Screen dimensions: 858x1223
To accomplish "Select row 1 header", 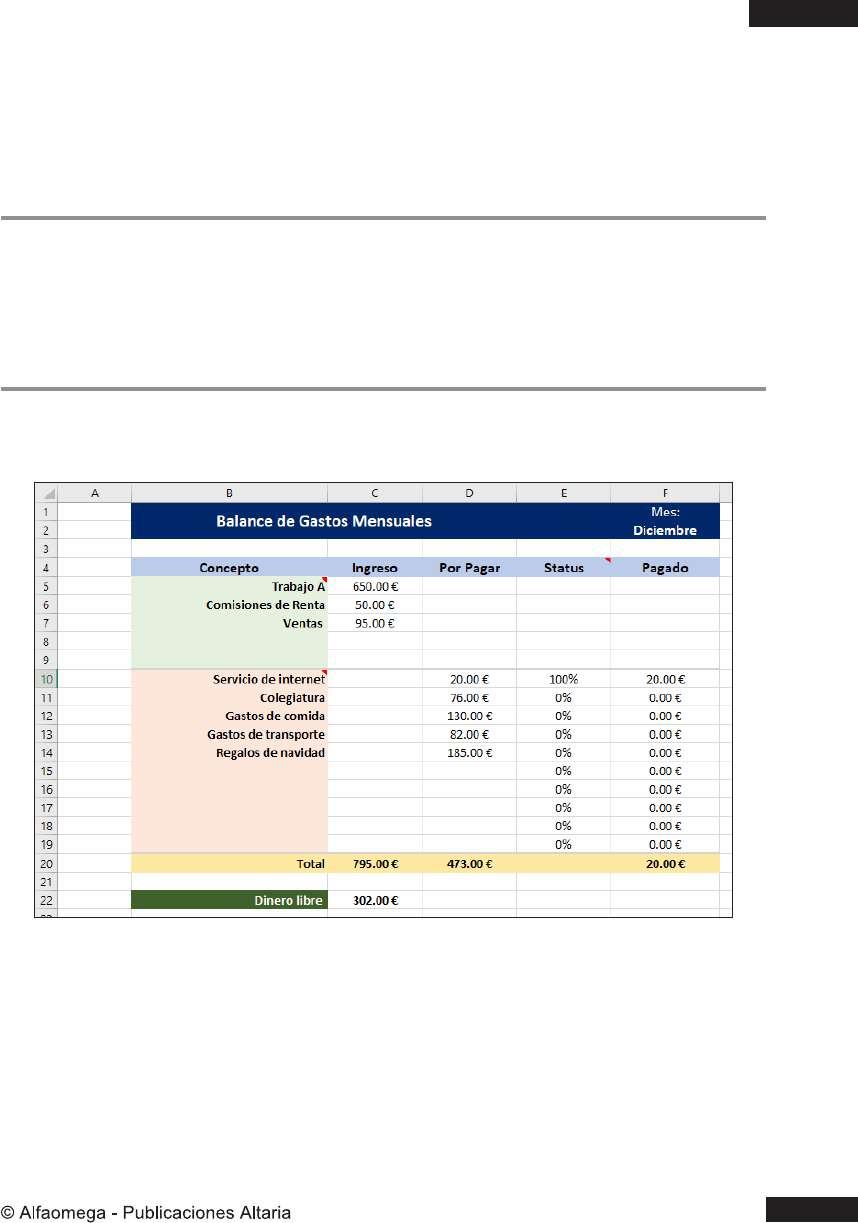I will (47, 512).
